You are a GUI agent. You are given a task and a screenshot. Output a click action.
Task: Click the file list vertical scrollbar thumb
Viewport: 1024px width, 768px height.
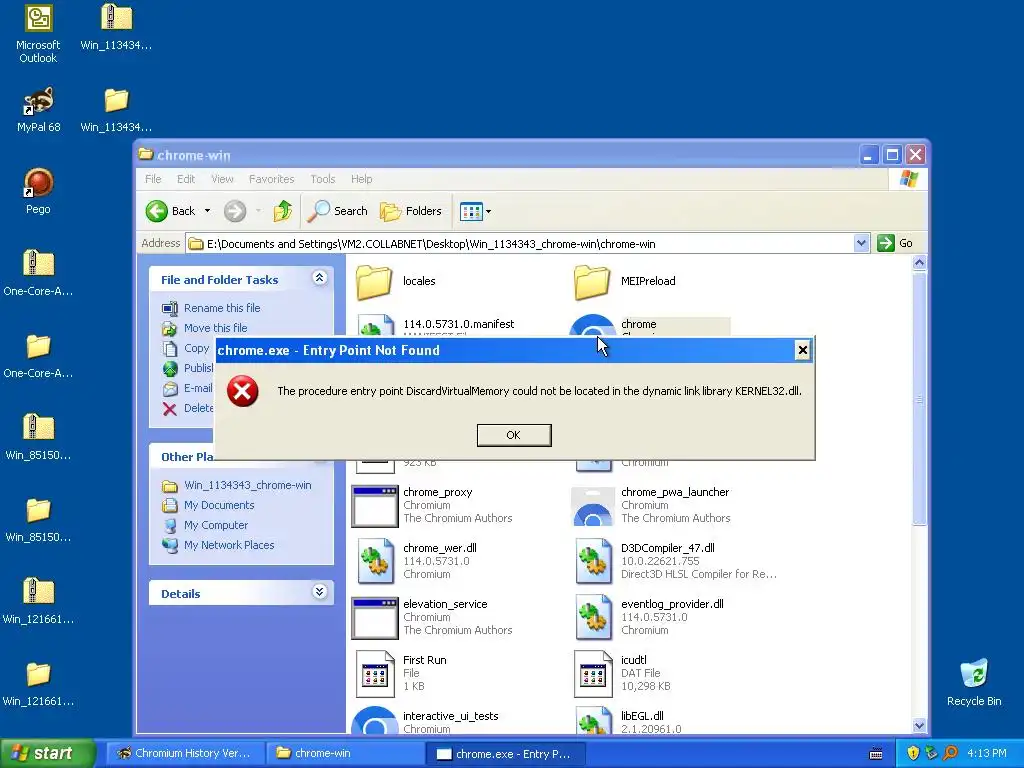coord(919,398)
